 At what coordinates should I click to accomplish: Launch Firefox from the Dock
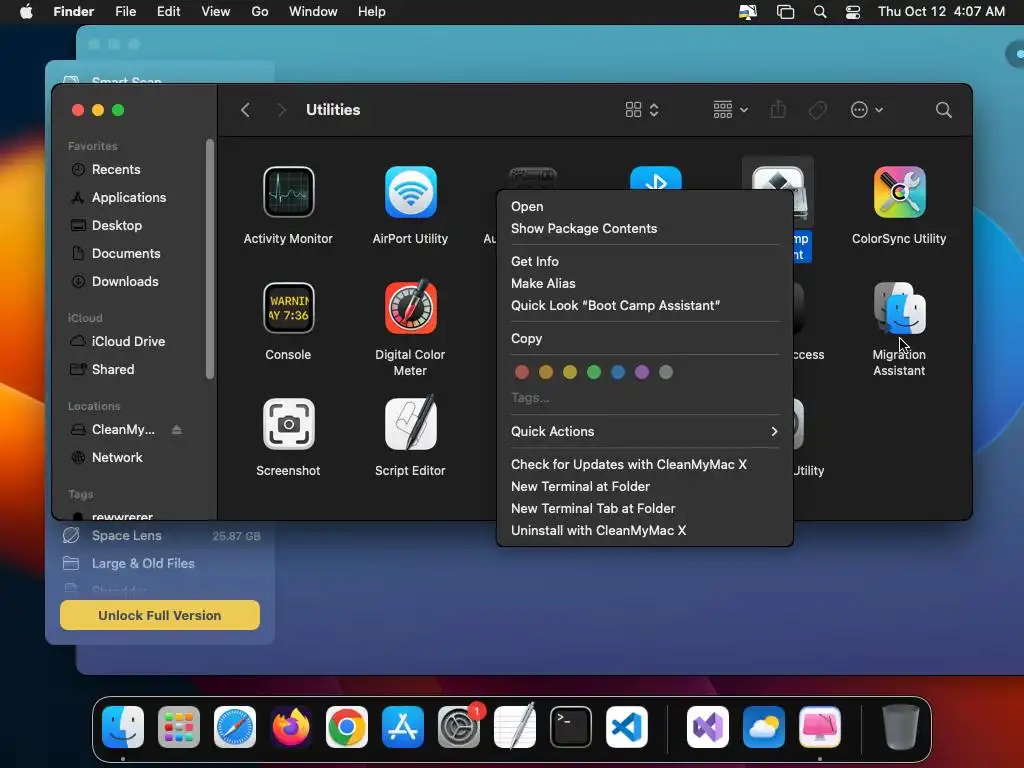click(291, 726)
